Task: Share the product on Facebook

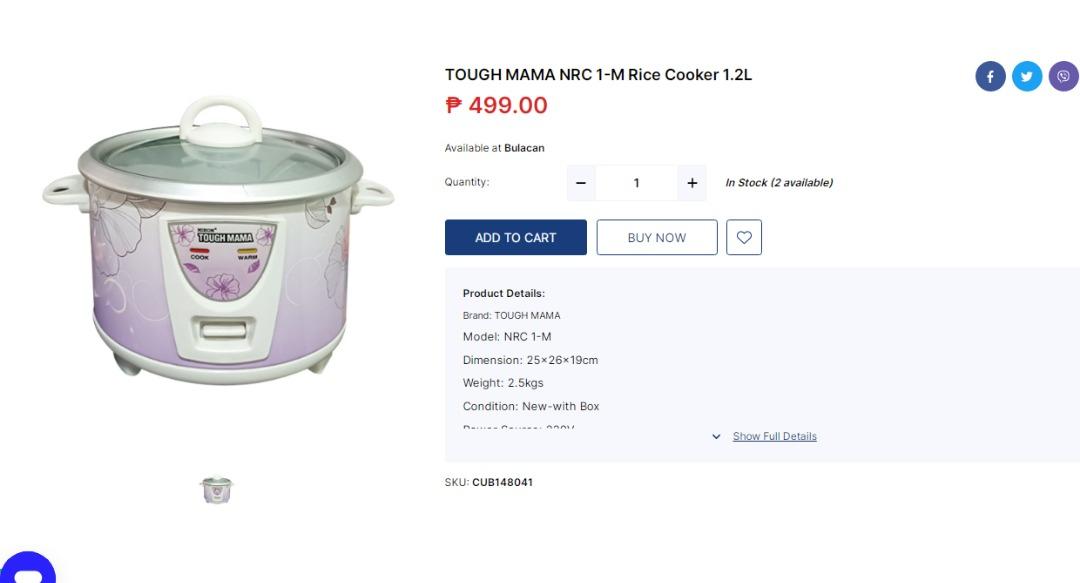Action: point(990,75)
